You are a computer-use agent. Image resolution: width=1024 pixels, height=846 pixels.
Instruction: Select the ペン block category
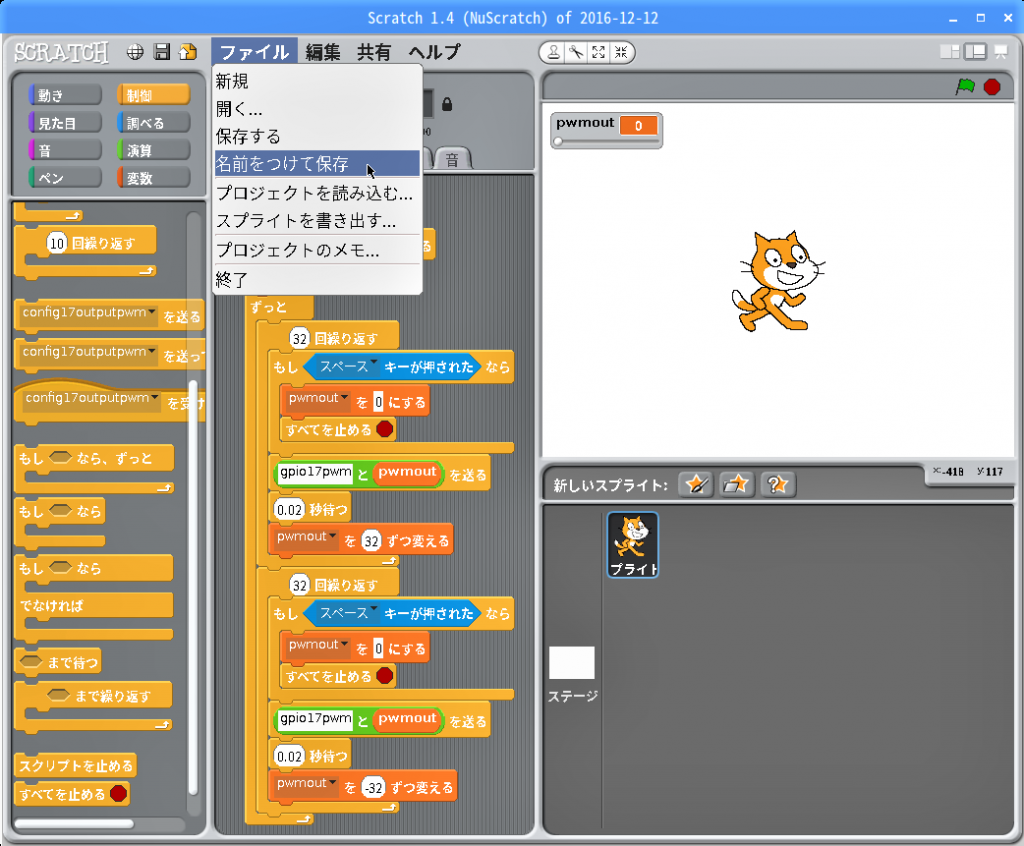65,178
